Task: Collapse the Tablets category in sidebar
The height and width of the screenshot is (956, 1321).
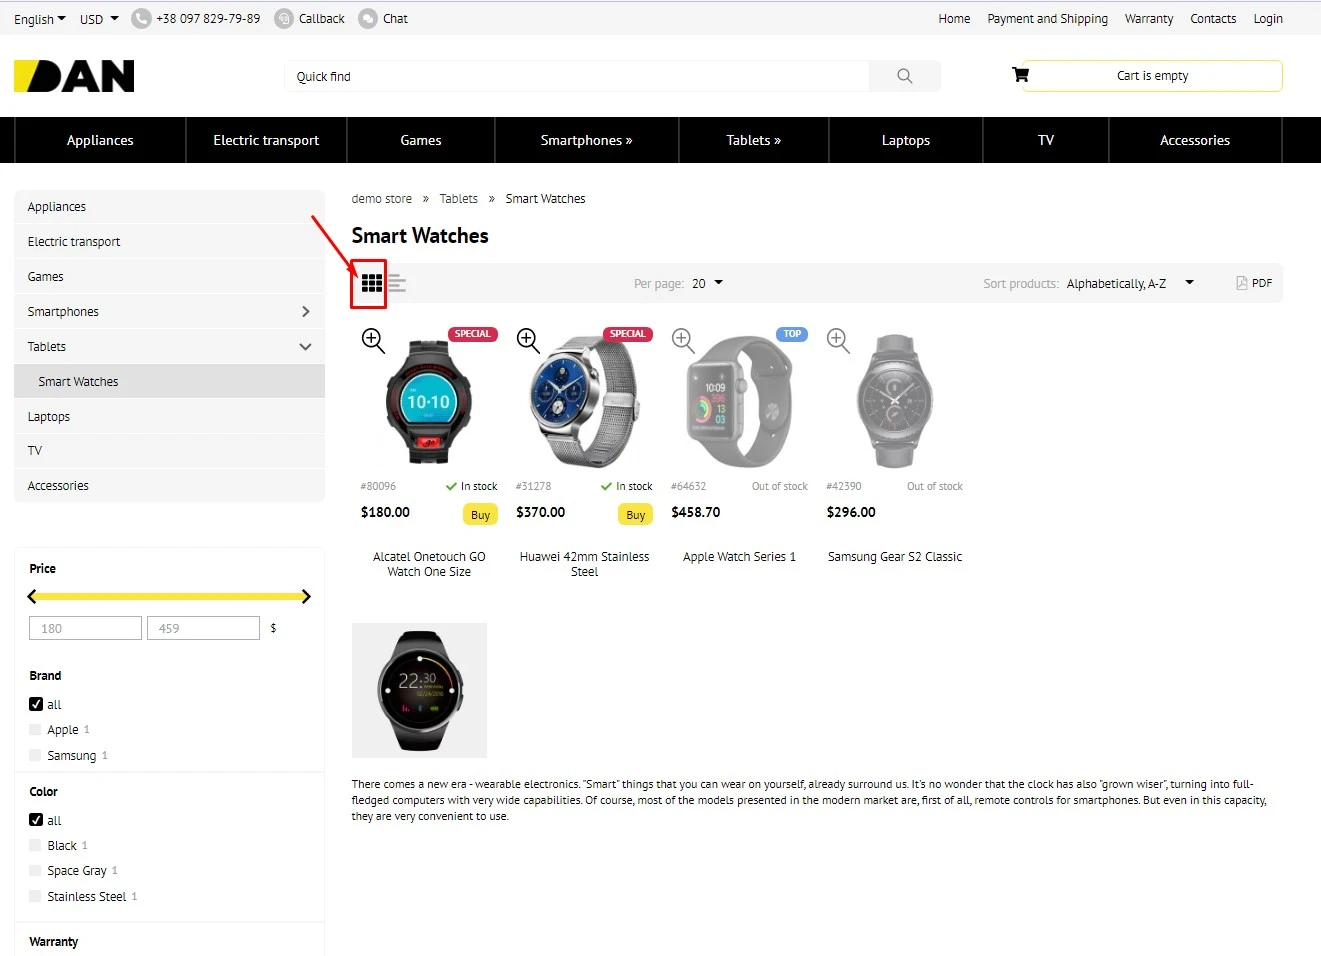Action: coord(305,346)
